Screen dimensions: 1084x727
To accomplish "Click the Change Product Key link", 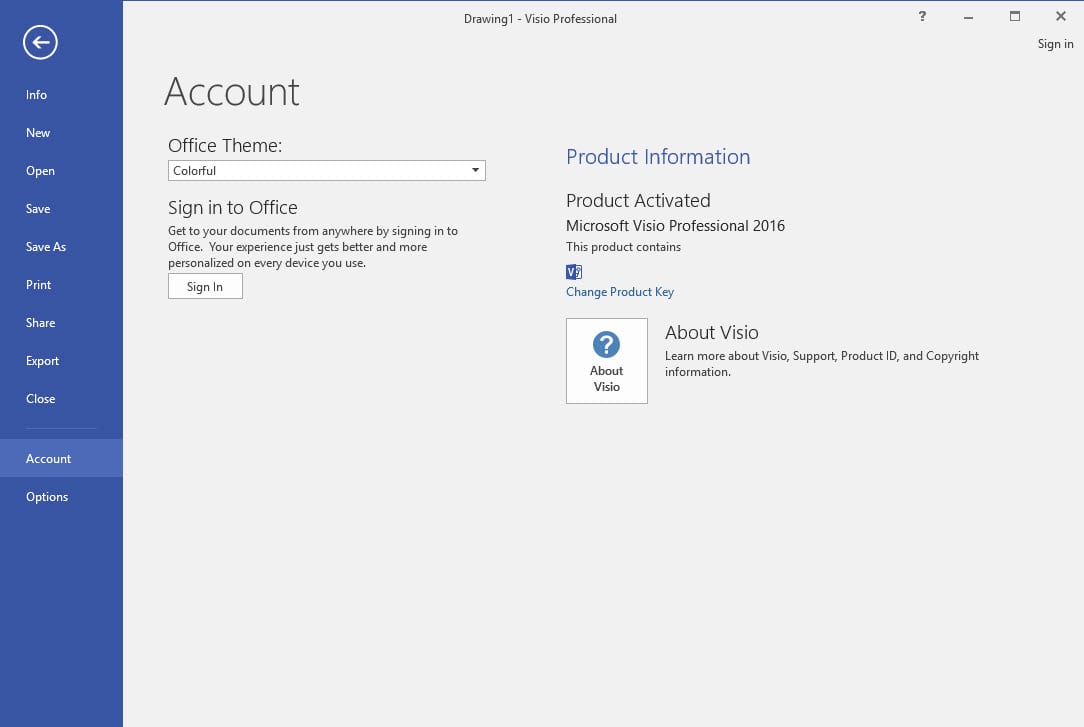I will pos(619,292).
